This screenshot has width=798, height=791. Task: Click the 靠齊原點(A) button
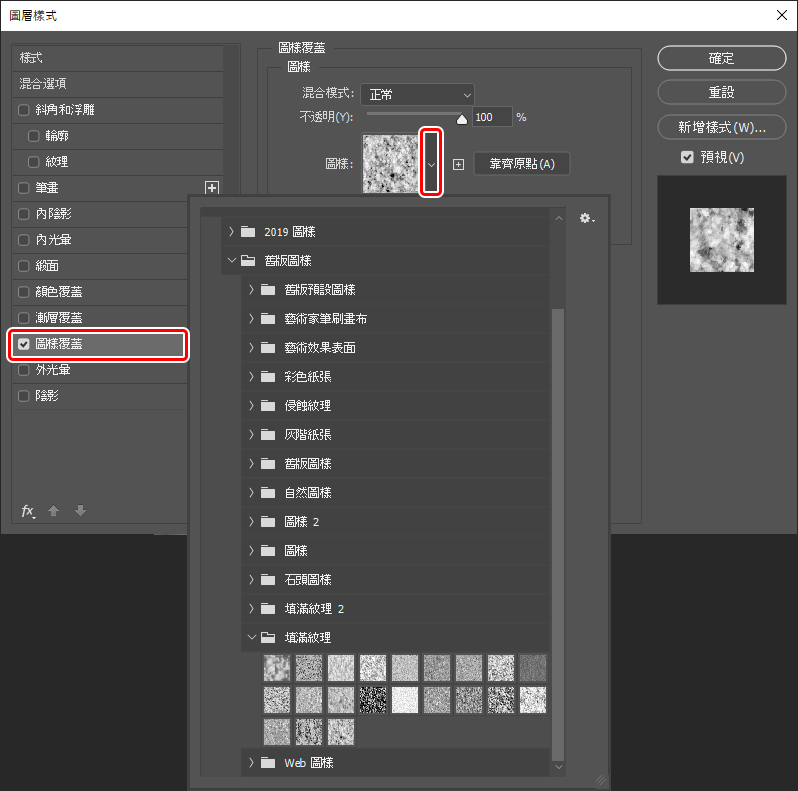point(521,164)
